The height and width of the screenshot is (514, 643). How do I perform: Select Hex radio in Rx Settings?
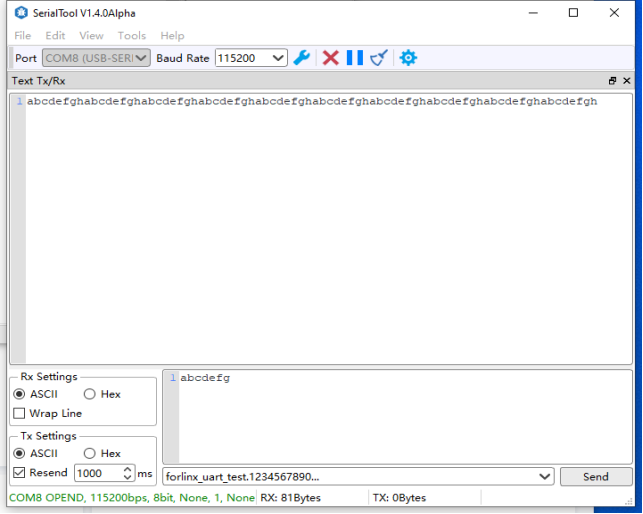point(90,394)
